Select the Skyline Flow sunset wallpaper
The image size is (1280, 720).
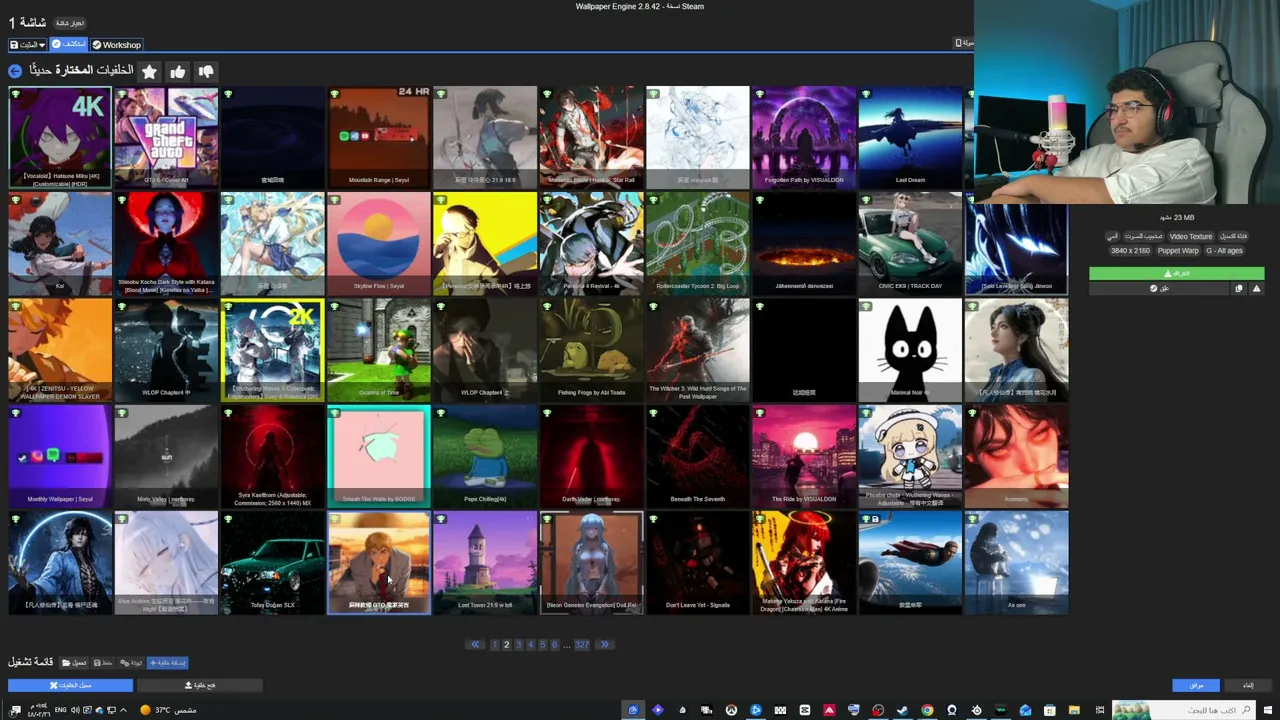pyautogui.click(x=379, y=243)
